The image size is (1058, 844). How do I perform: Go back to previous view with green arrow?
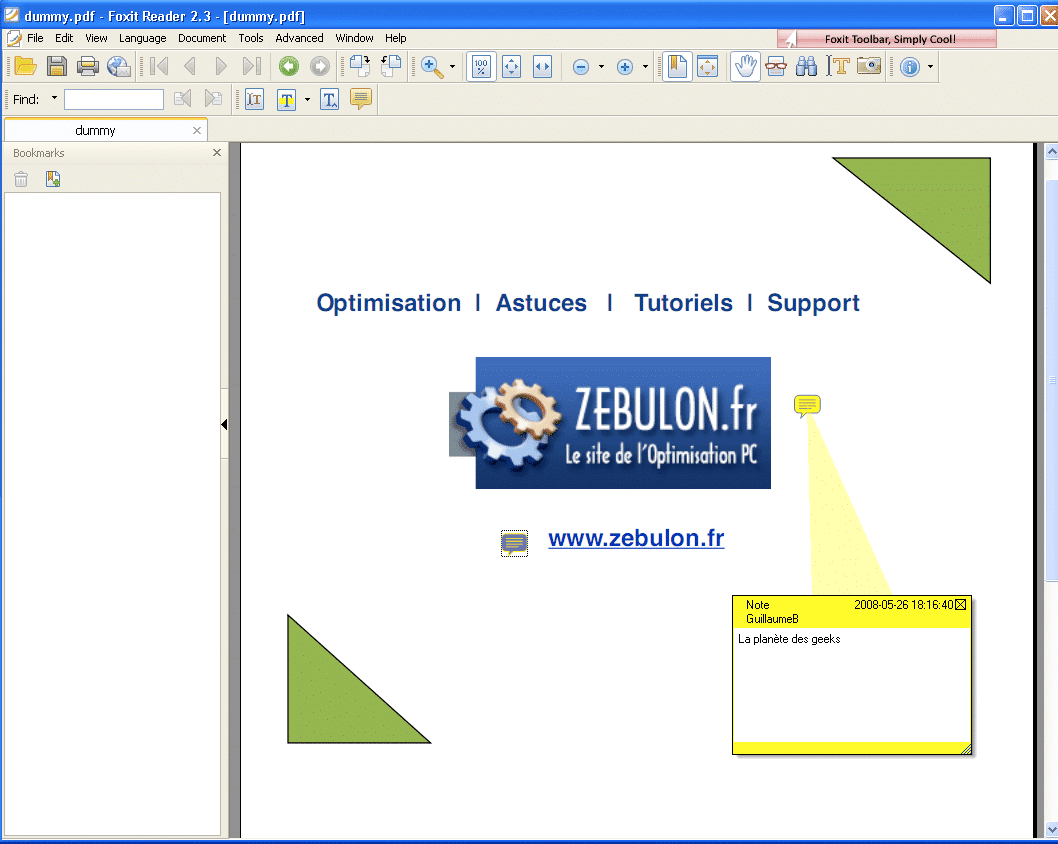[289, 66]
